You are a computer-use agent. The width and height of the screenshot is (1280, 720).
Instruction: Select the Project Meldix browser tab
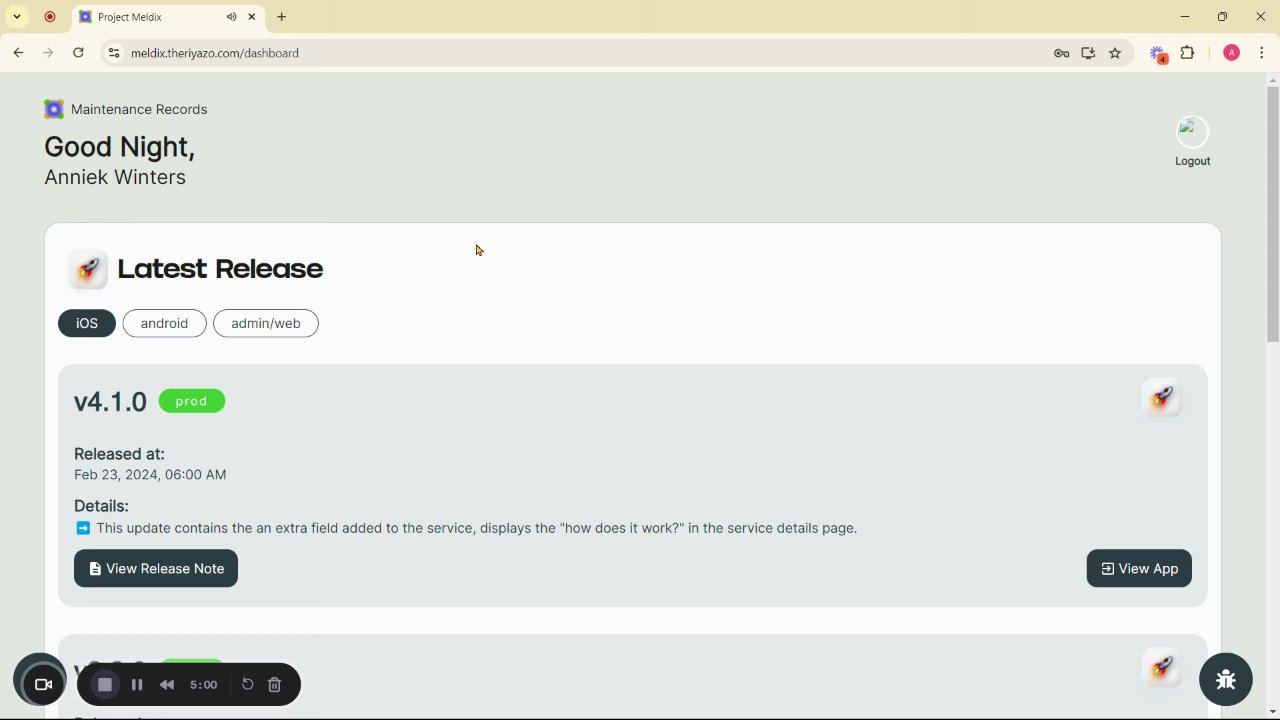(x=167, y=17)
